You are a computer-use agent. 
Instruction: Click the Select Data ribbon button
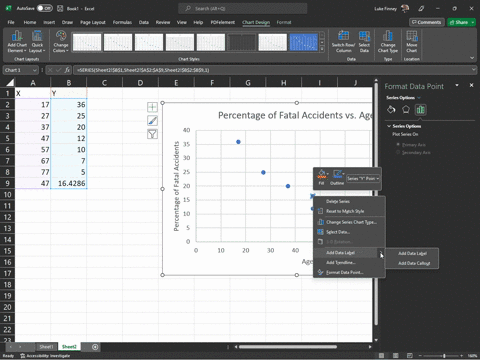364,42
